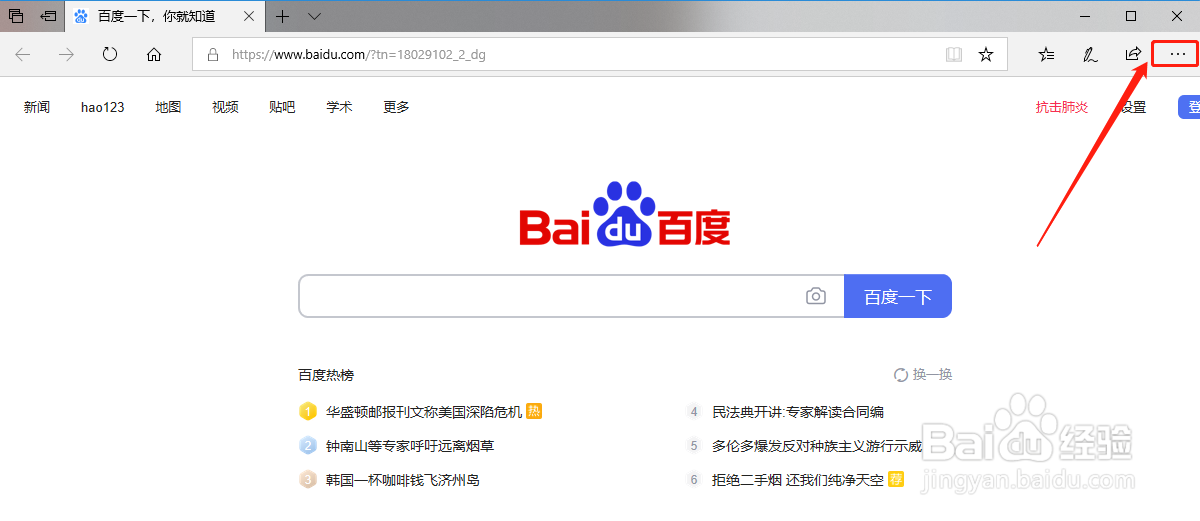Viewport: 1200px width, 521px height.
Task: Open 多伦多爆发反对种族主义游行示威 headline
Action: coord(817,446)
